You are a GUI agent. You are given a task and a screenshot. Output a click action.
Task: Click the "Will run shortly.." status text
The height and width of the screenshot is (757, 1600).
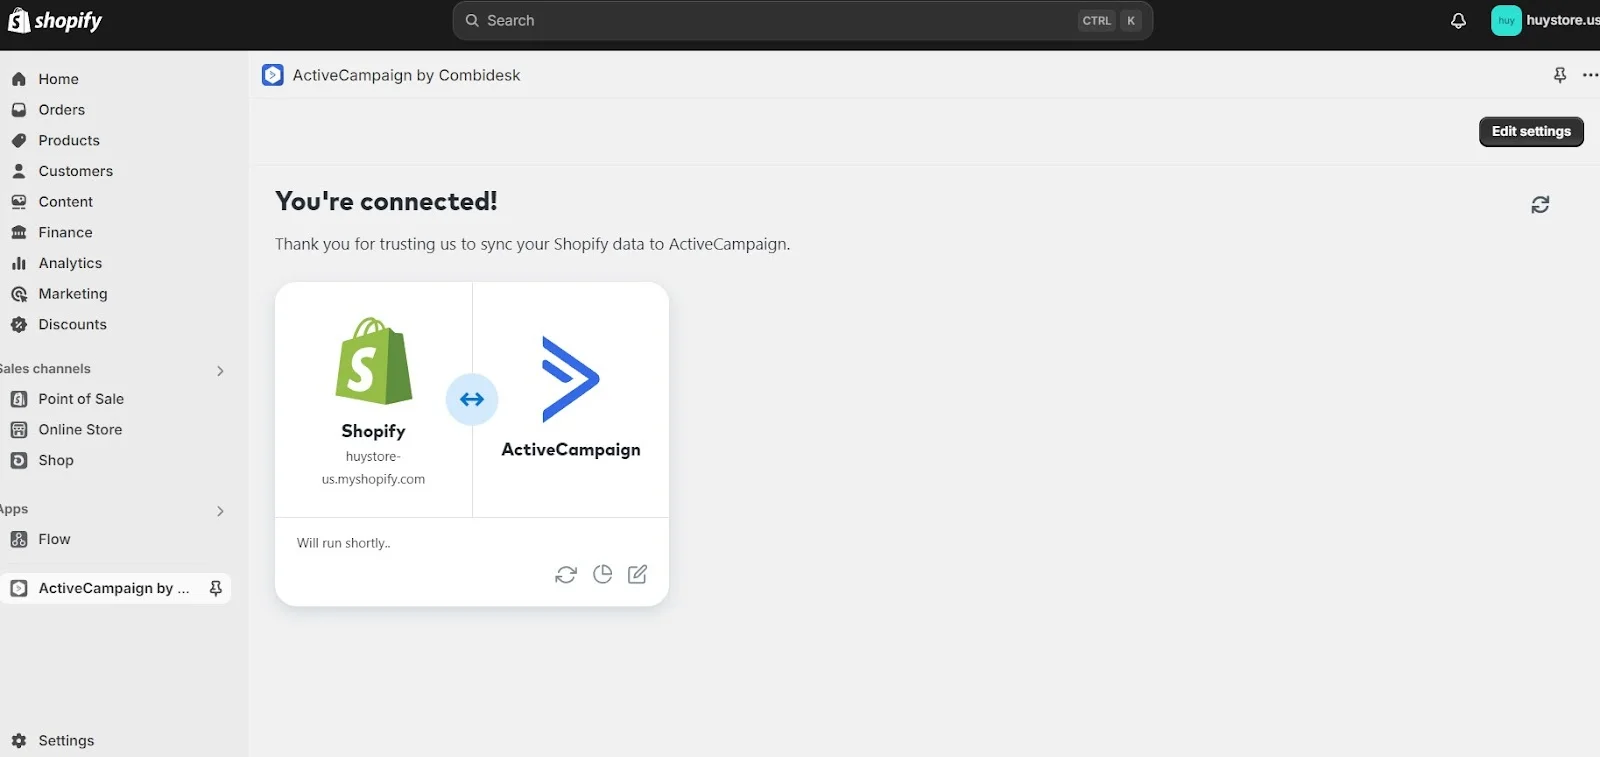343,543
